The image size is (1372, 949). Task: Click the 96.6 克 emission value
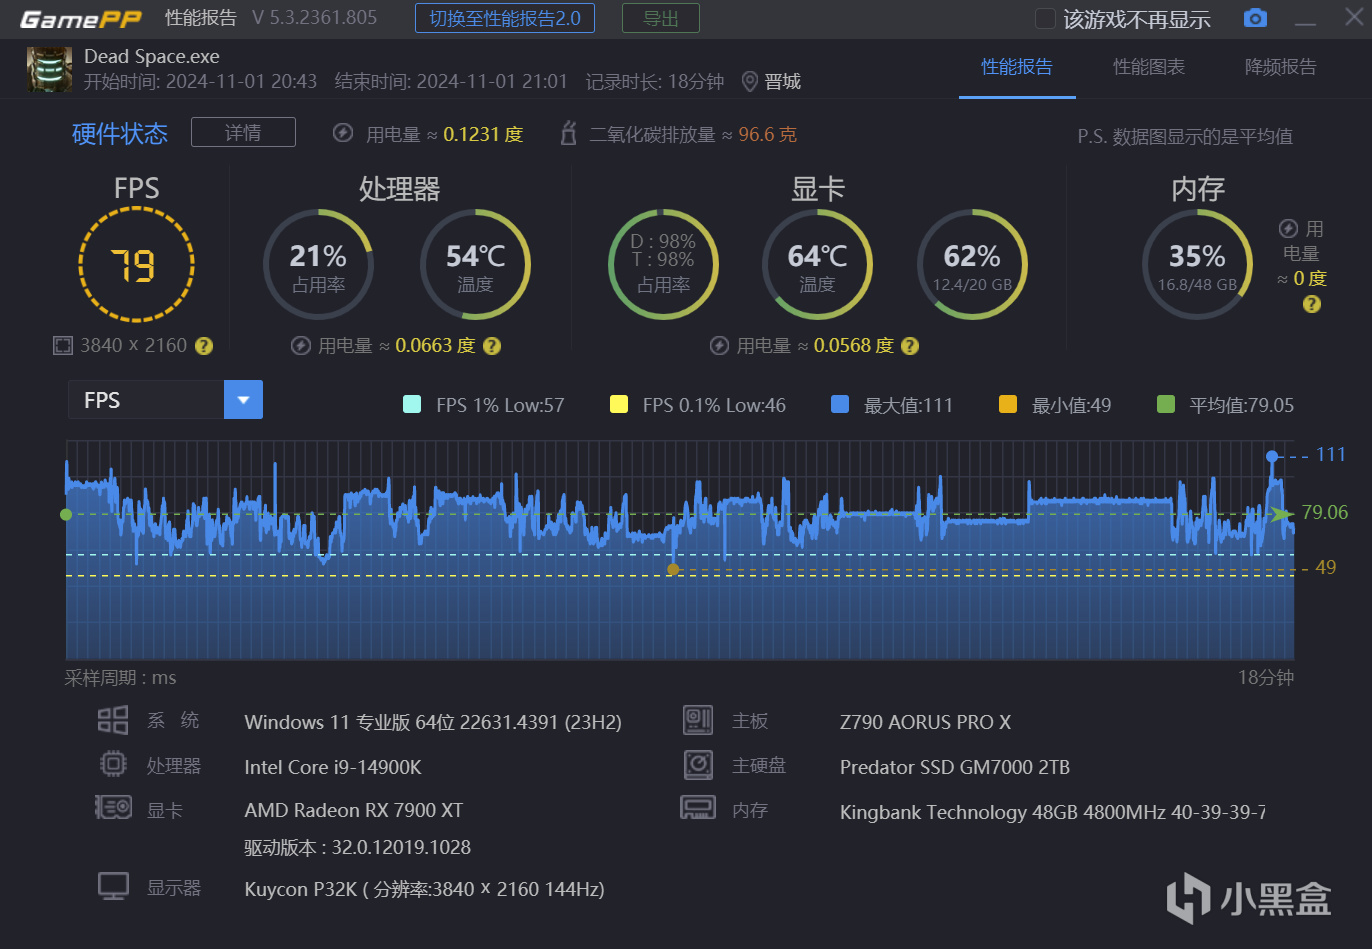coord(768,134)
